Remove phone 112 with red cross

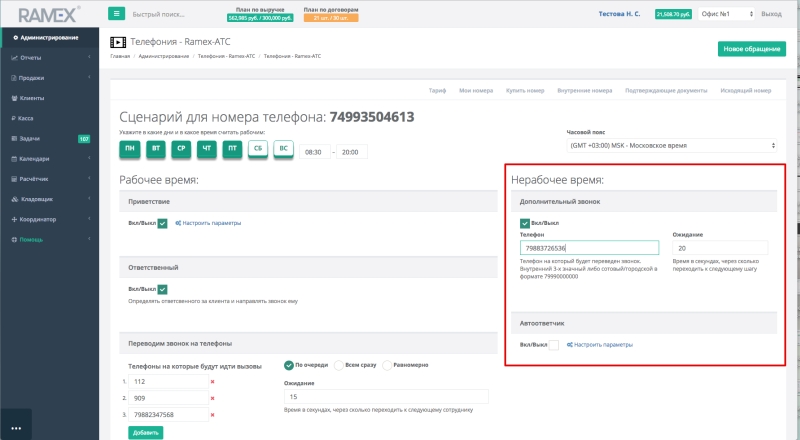point(212,382)
